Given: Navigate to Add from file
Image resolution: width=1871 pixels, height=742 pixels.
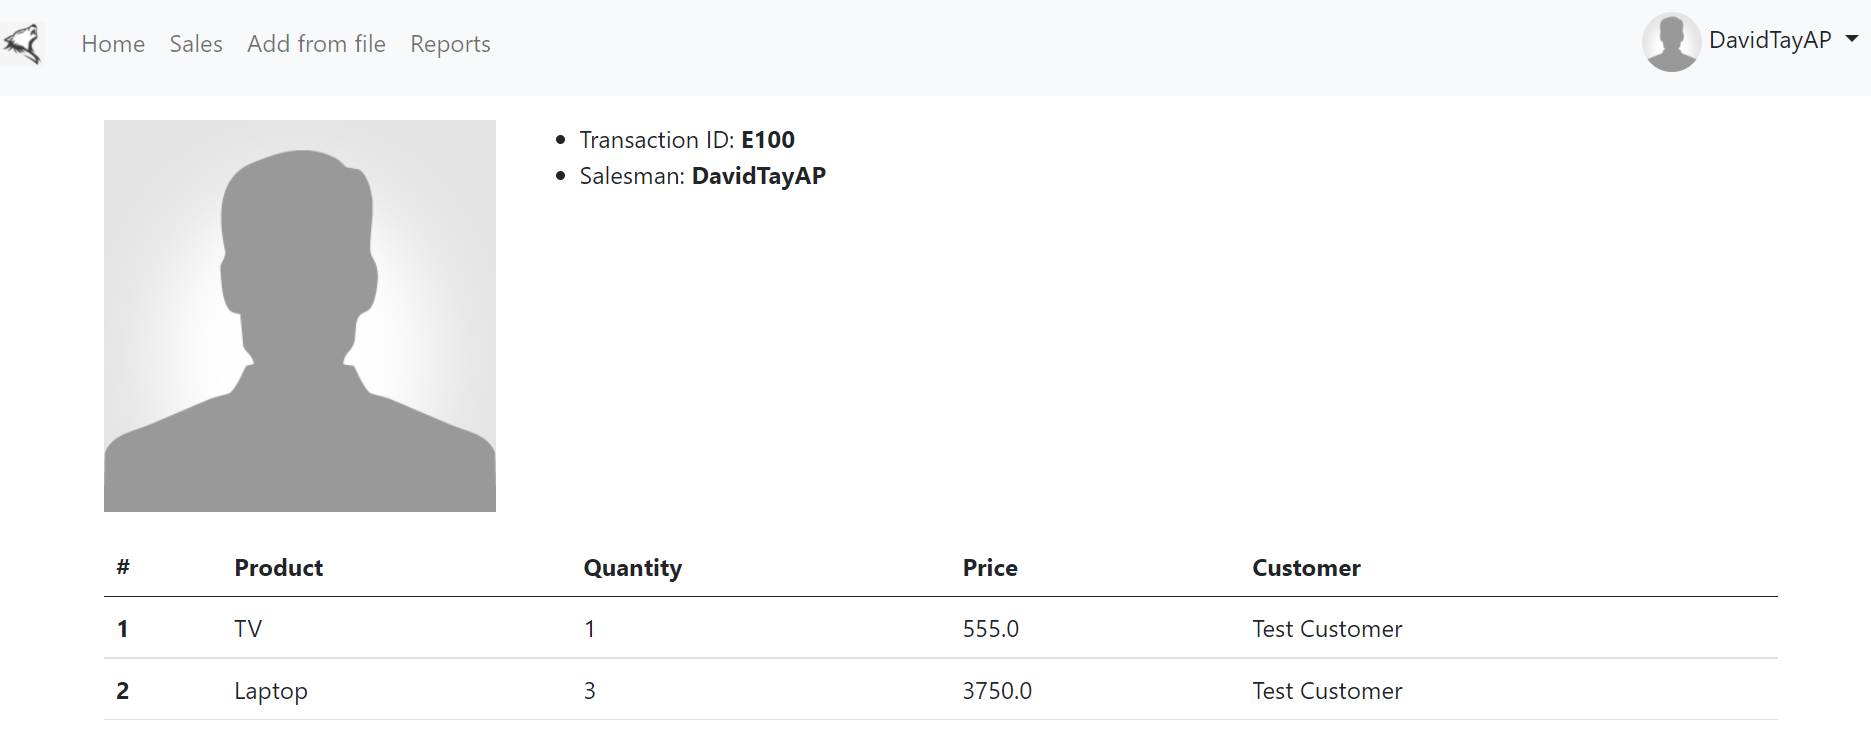Looking at the screenshot, I should [316, 44].
